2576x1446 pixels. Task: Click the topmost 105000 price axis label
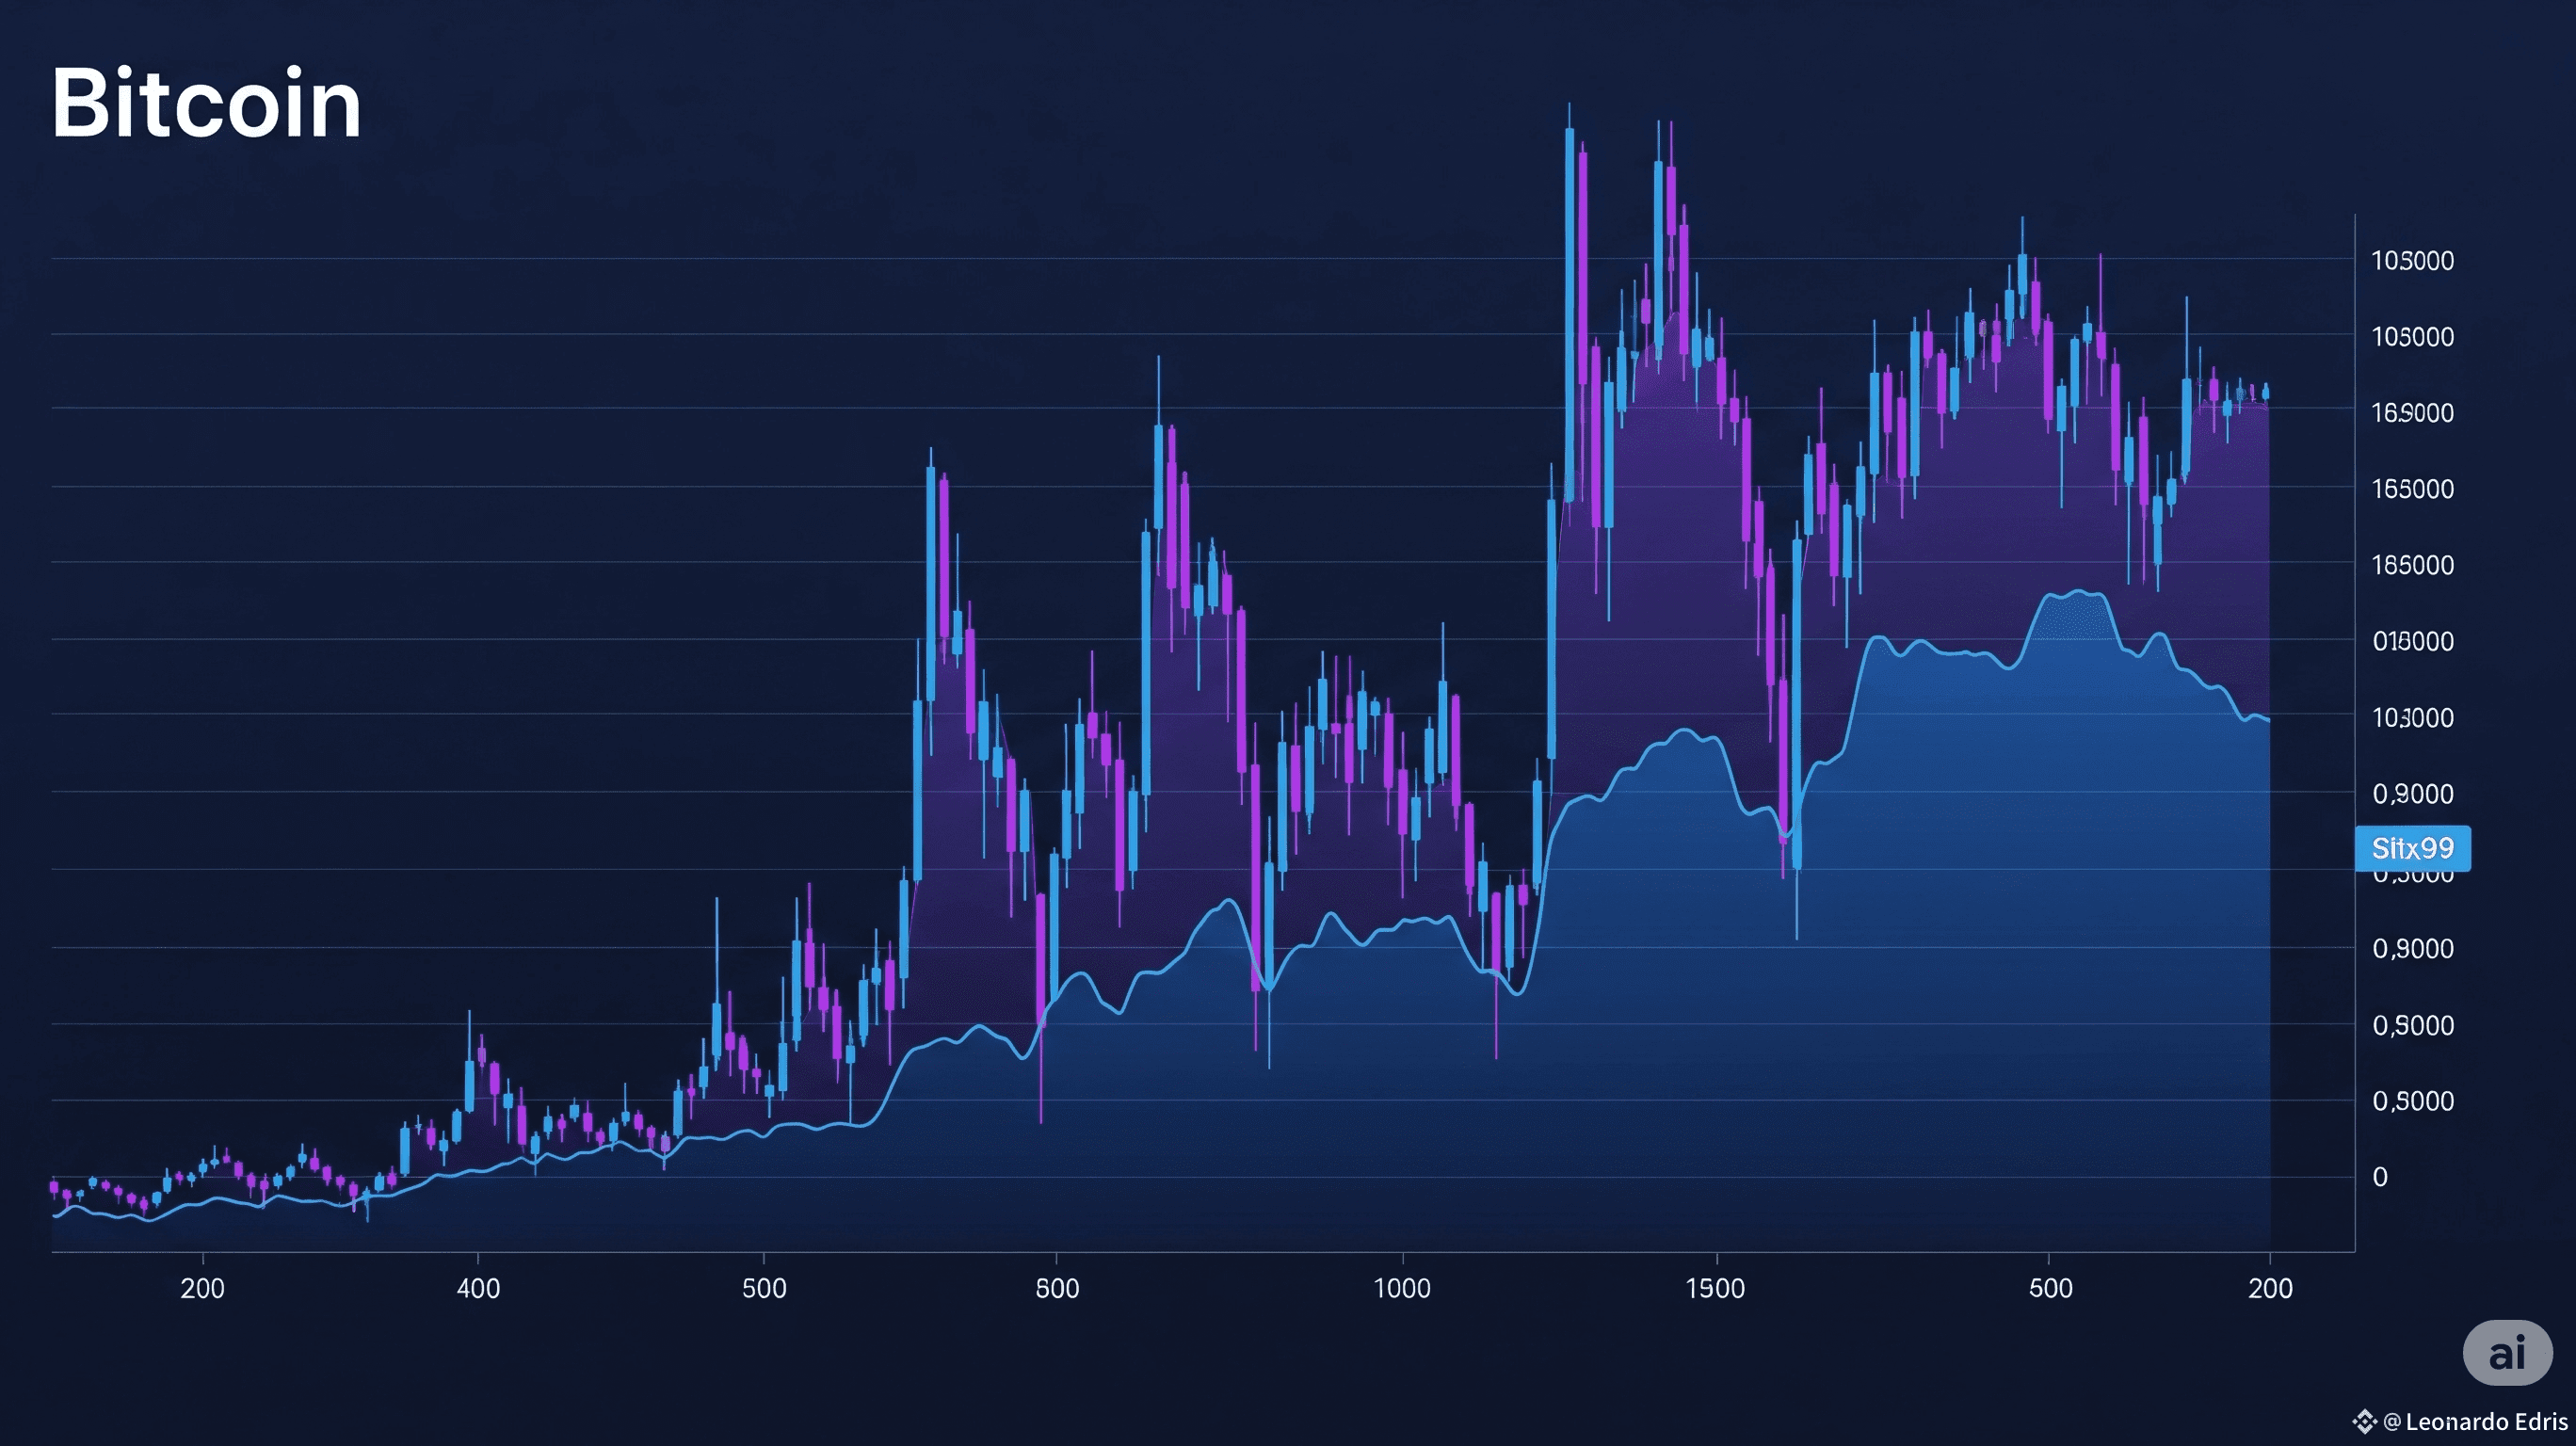tap(2412, 261)
